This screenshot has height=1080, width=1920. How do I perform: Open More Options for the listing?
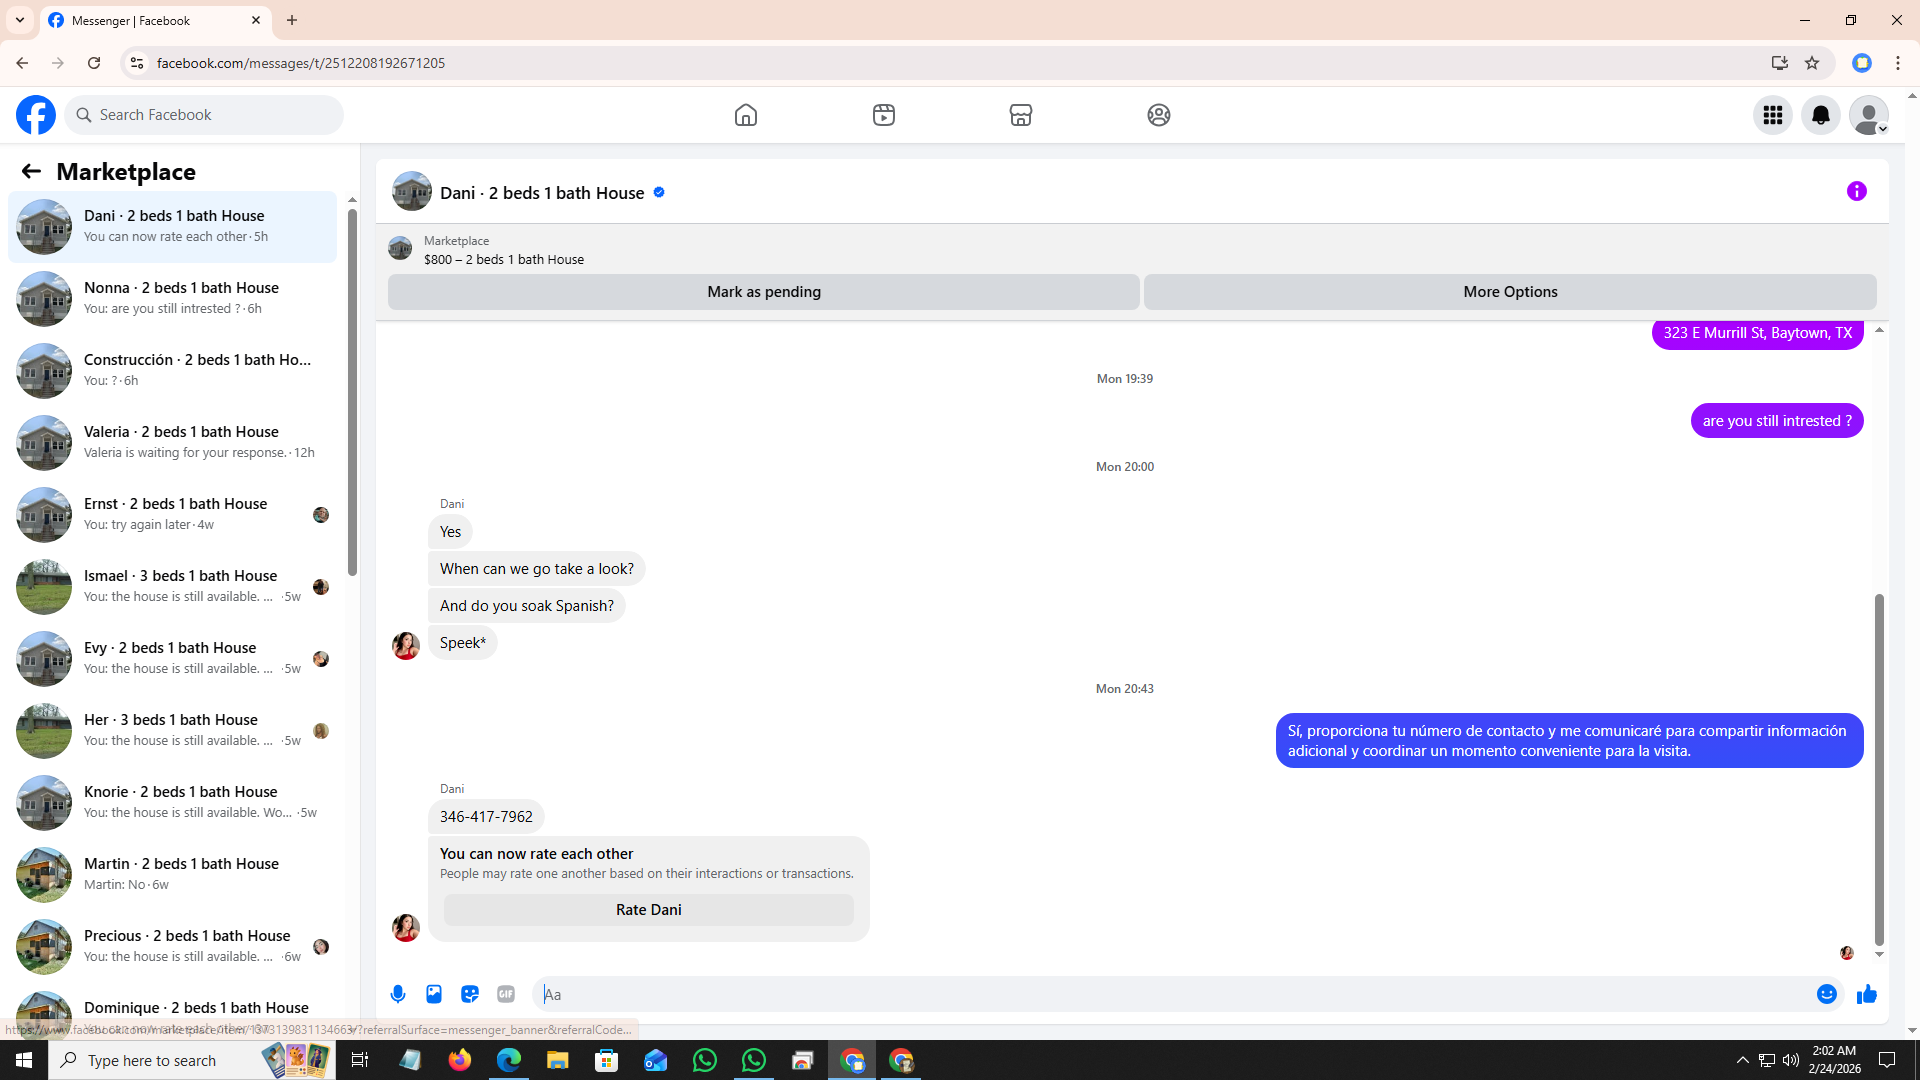pos(1509,292)
